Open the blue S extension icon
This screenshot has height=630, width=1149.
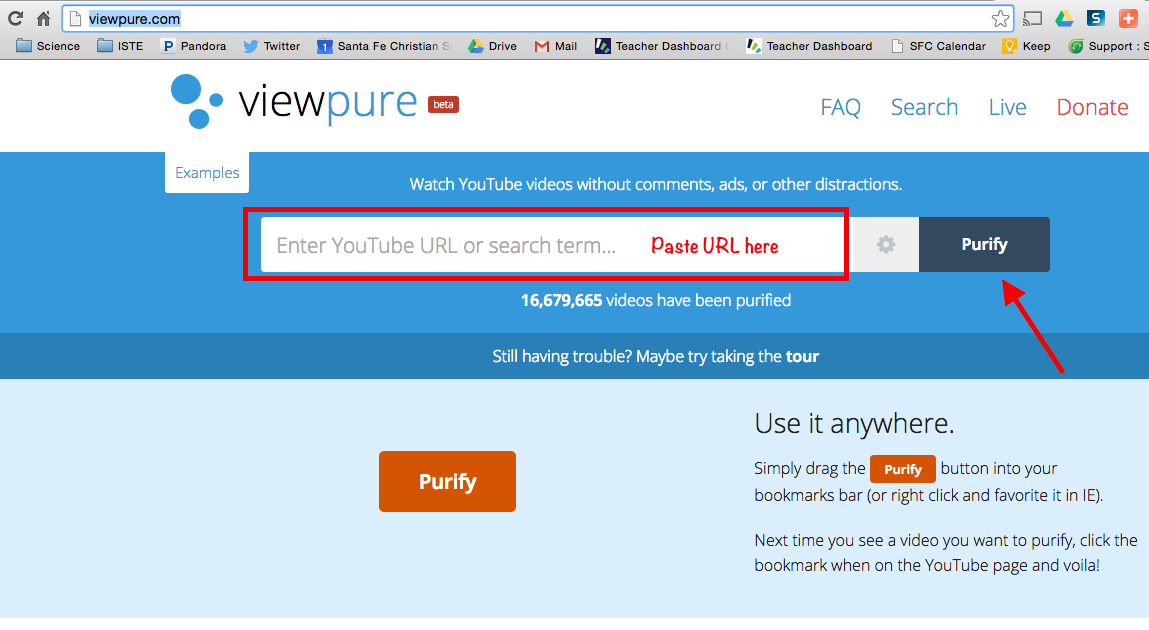pos(1096,18)
